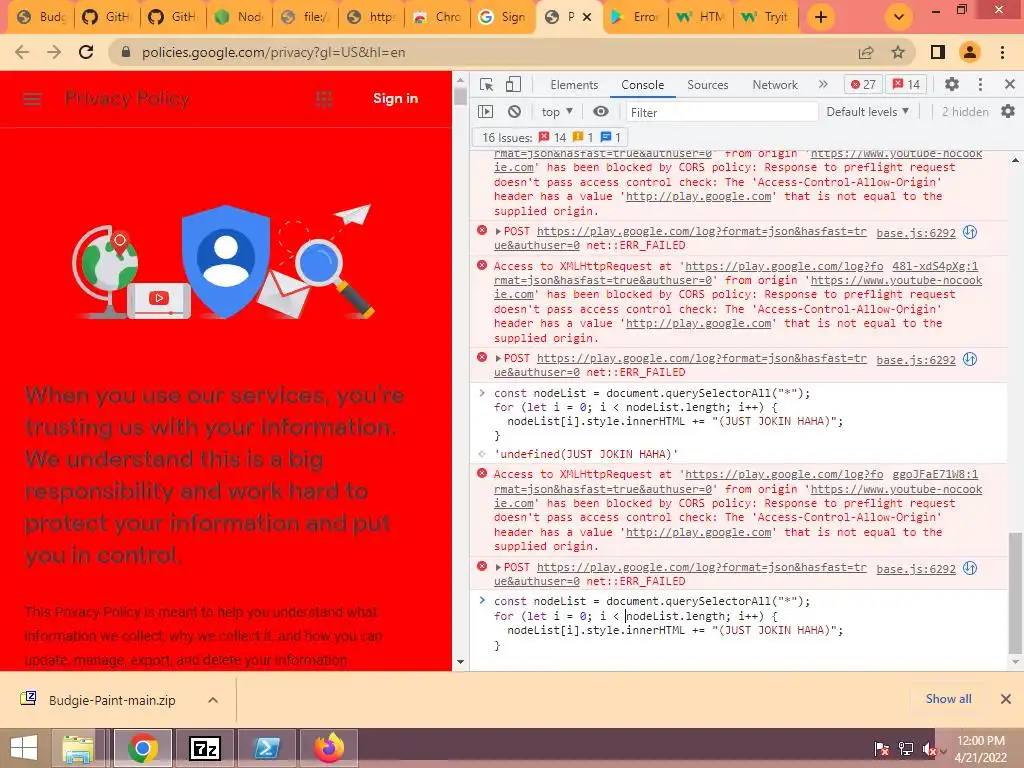1024x768 pixels.
Task: Close the DevTools panel
Action: (1010, 84)
